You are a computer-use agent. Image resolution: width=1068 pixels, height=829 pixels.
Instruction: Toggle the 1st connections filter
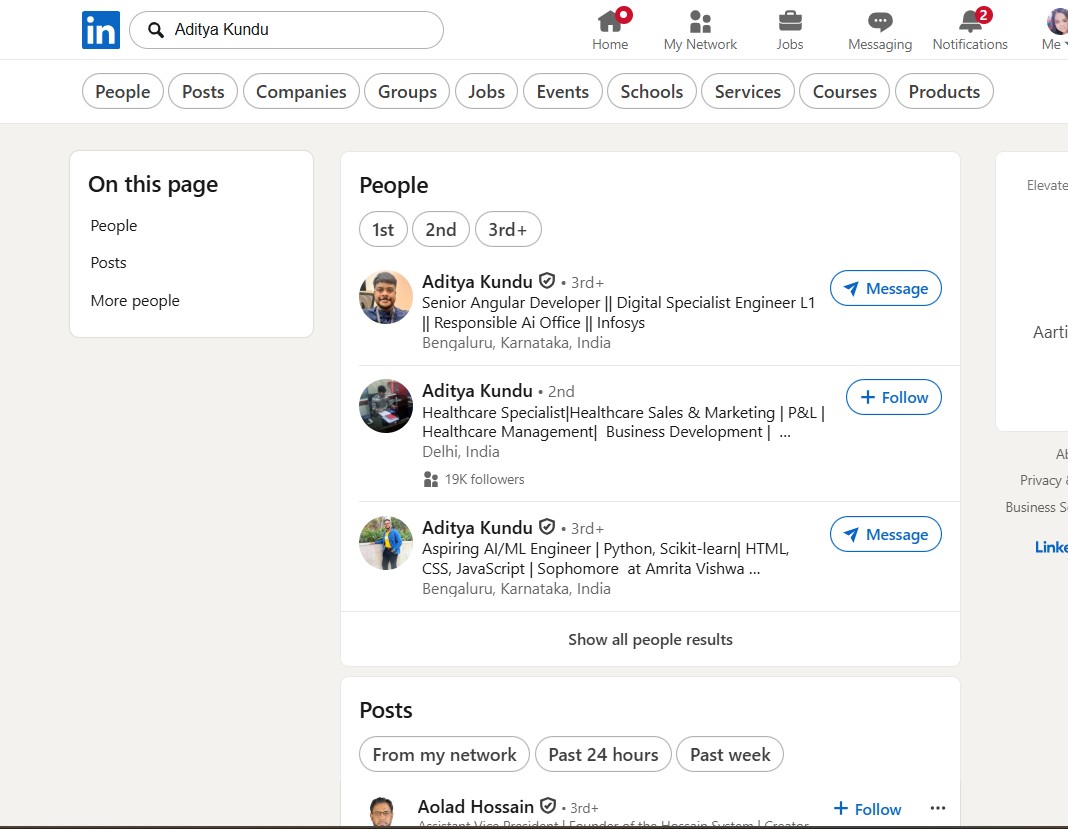click(383, 229)
